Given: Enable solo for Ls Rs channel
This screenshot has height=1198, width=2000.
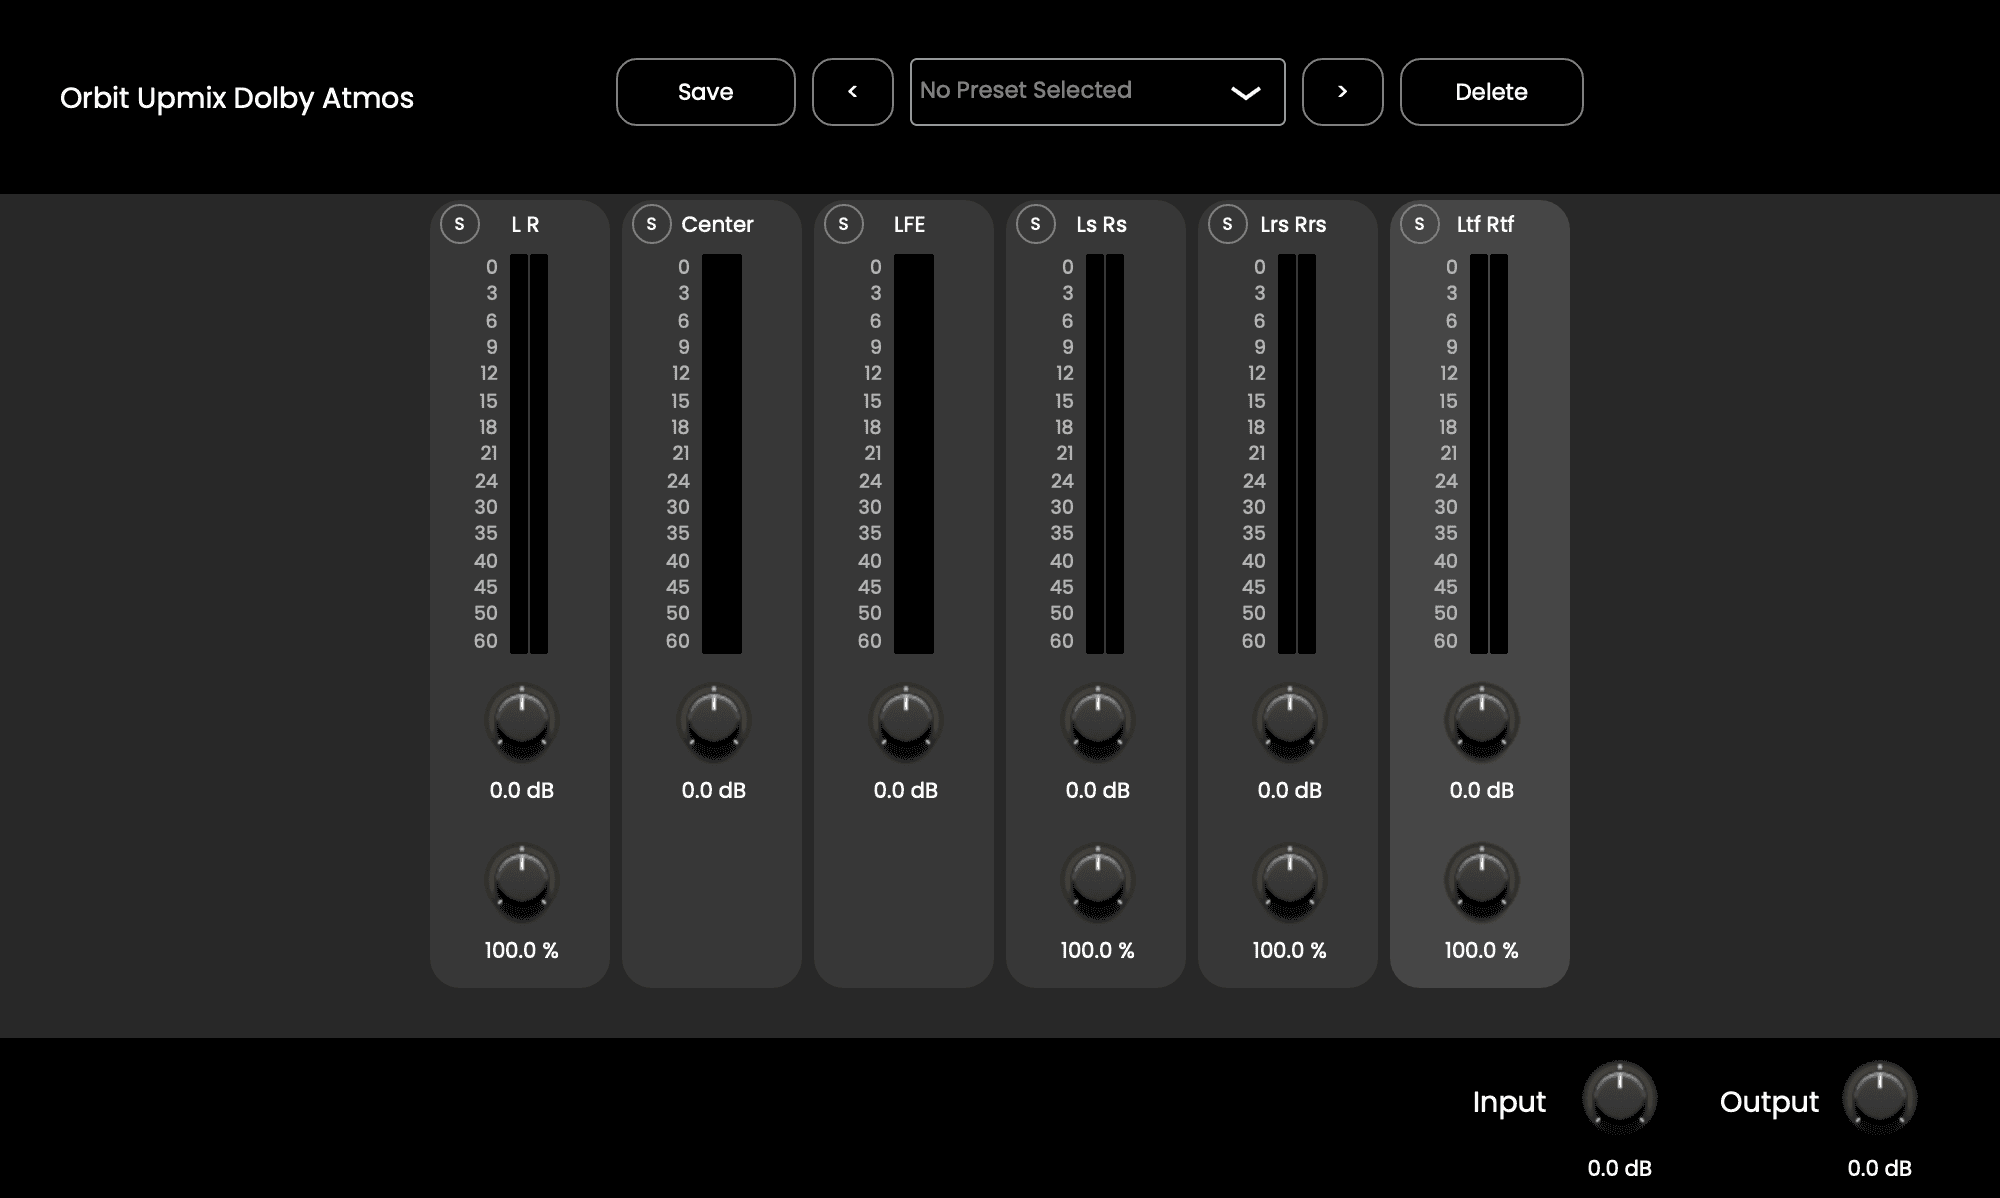Looking at the screenshot, I should [1036, 224].
